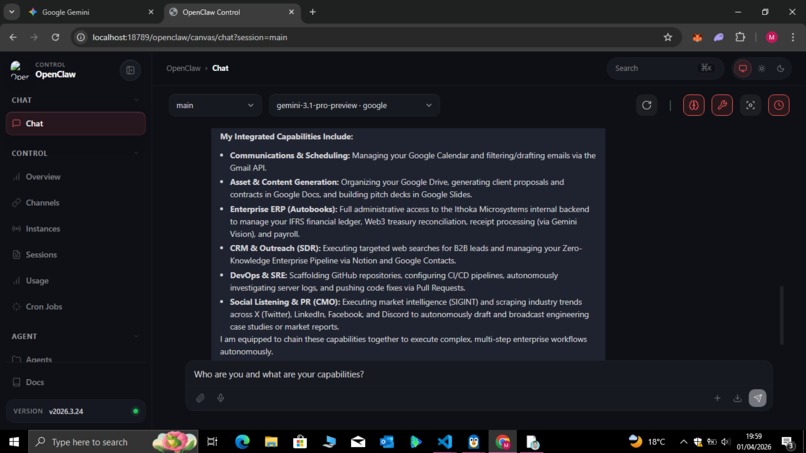Switch to light theme sun icon
This screenshot has height=453, width=806.
762,68
